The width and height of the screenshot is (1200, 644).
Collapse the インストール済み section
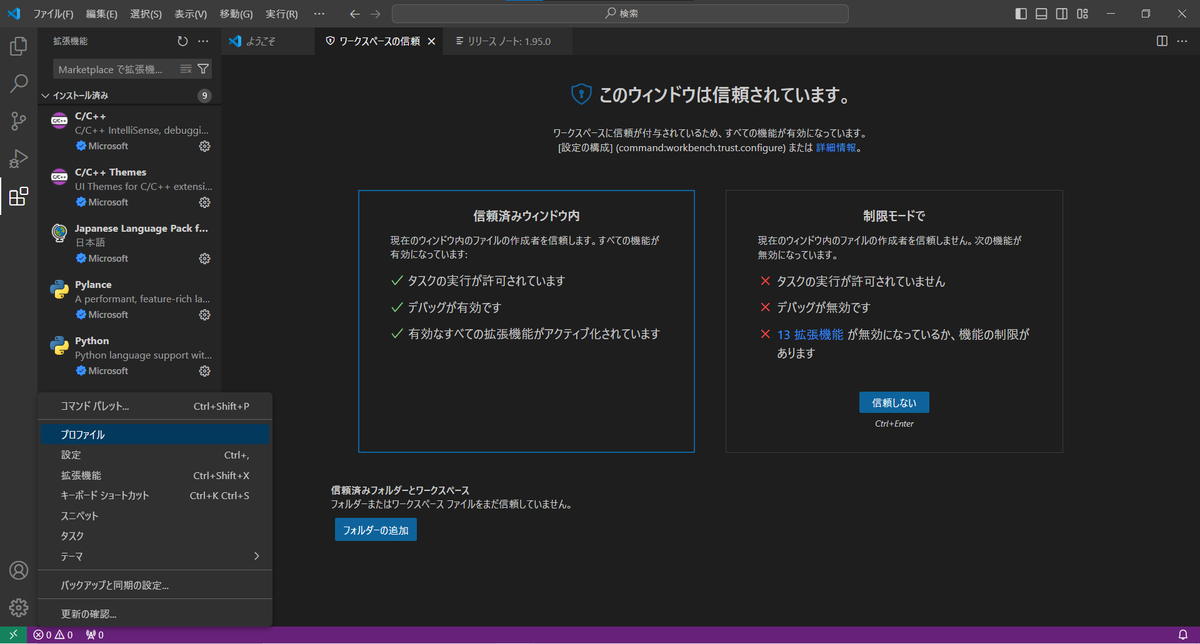click(x=45, y=96)
